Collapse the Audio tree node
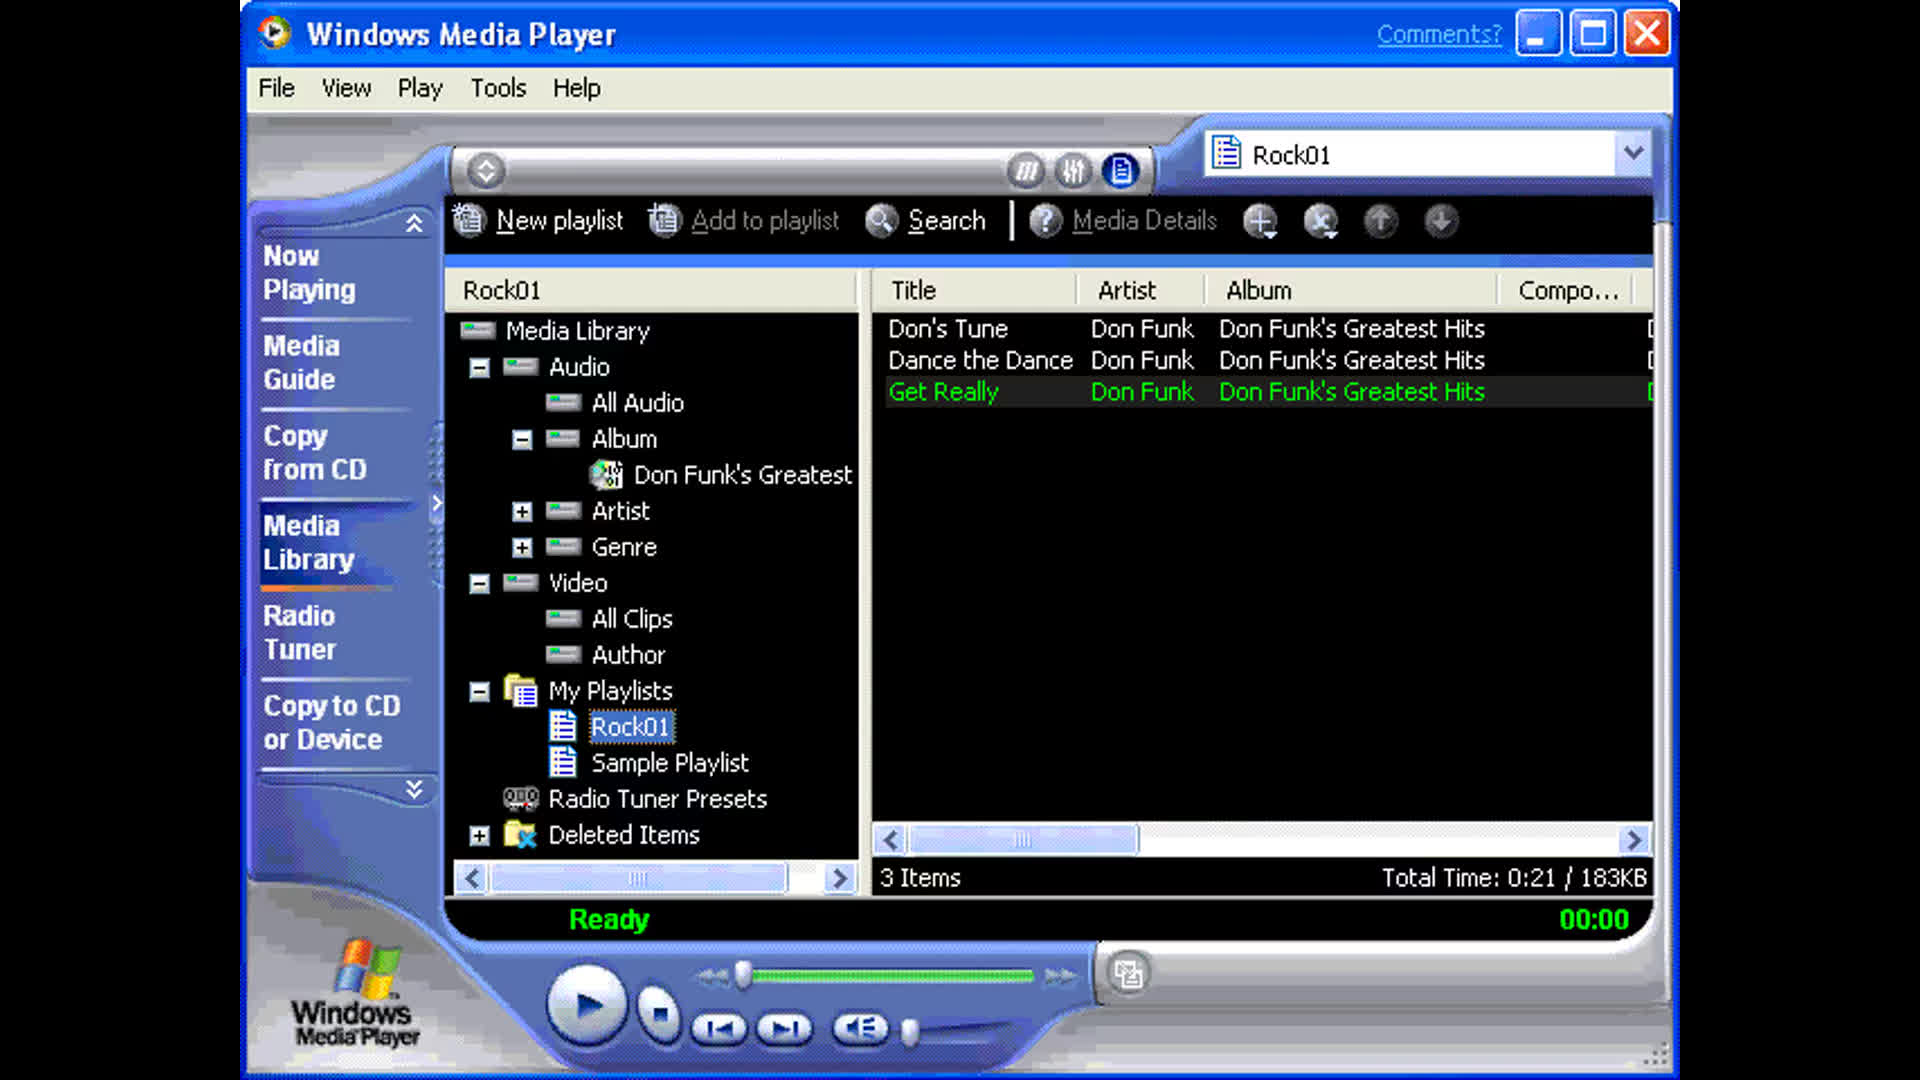Viewport: 1920px width, 1080px height. coord(480,368)
